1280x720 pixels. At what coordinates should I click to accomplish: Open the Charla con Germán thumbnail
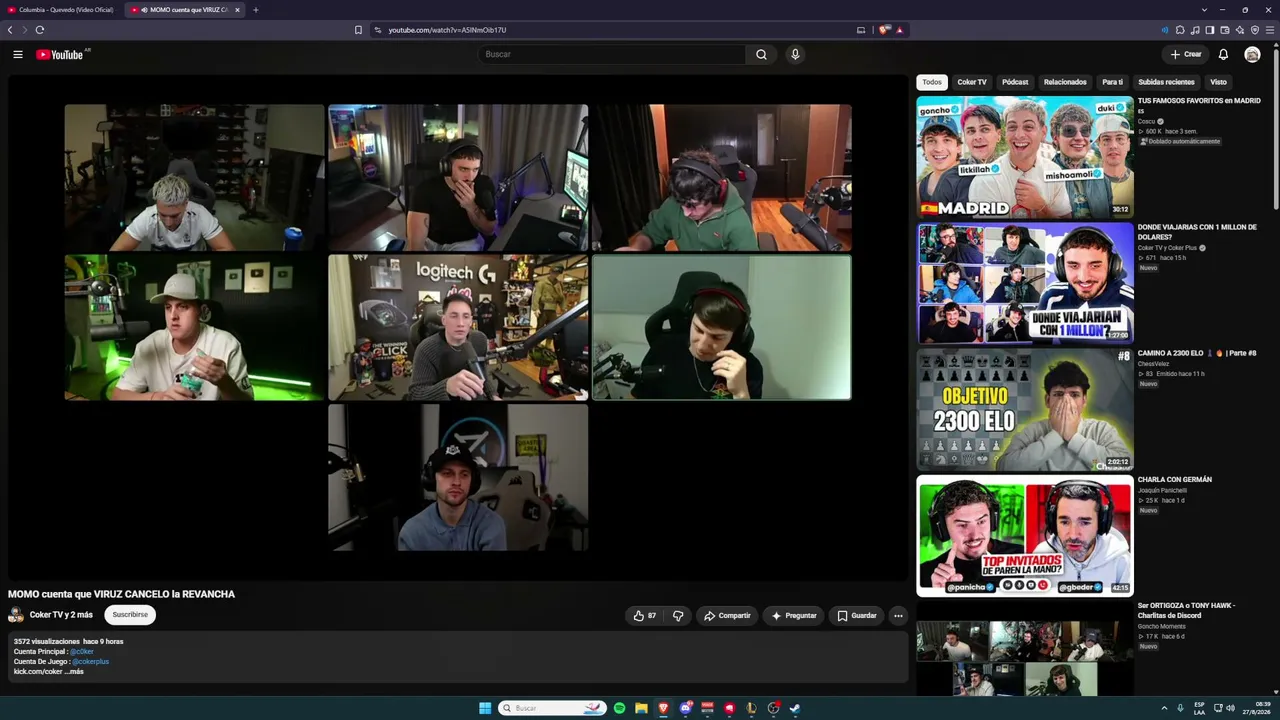click(1025, 535)
